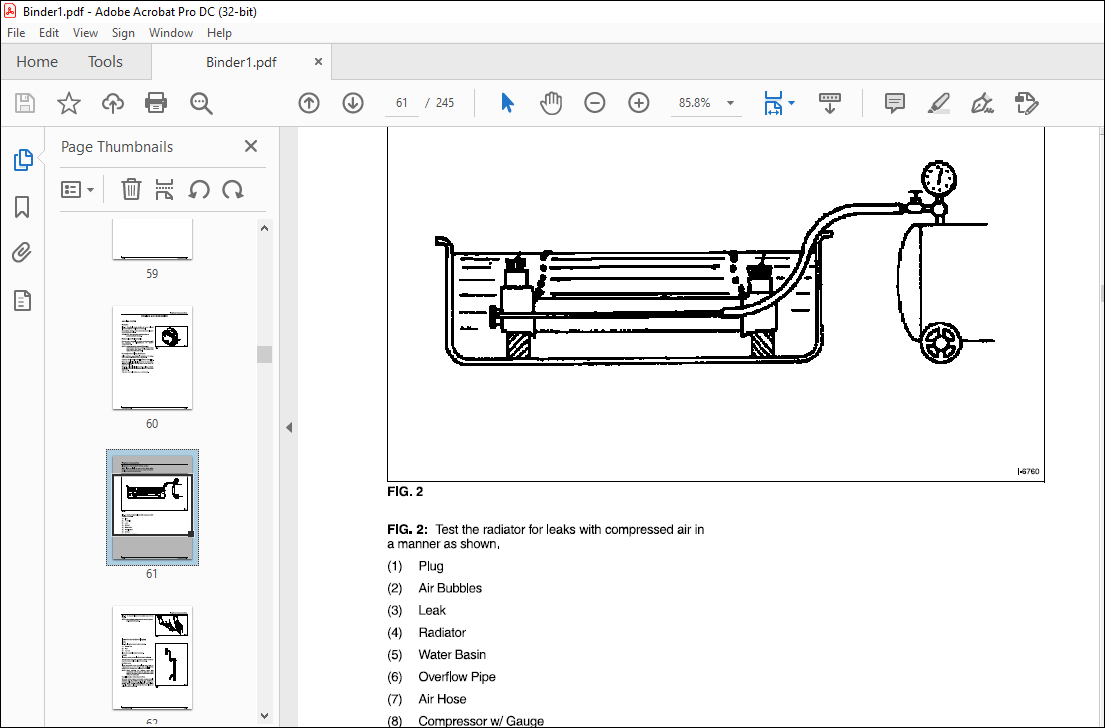Close the Binder1.pdf tab
The image size is (1105, 728).
click(318, 62)
